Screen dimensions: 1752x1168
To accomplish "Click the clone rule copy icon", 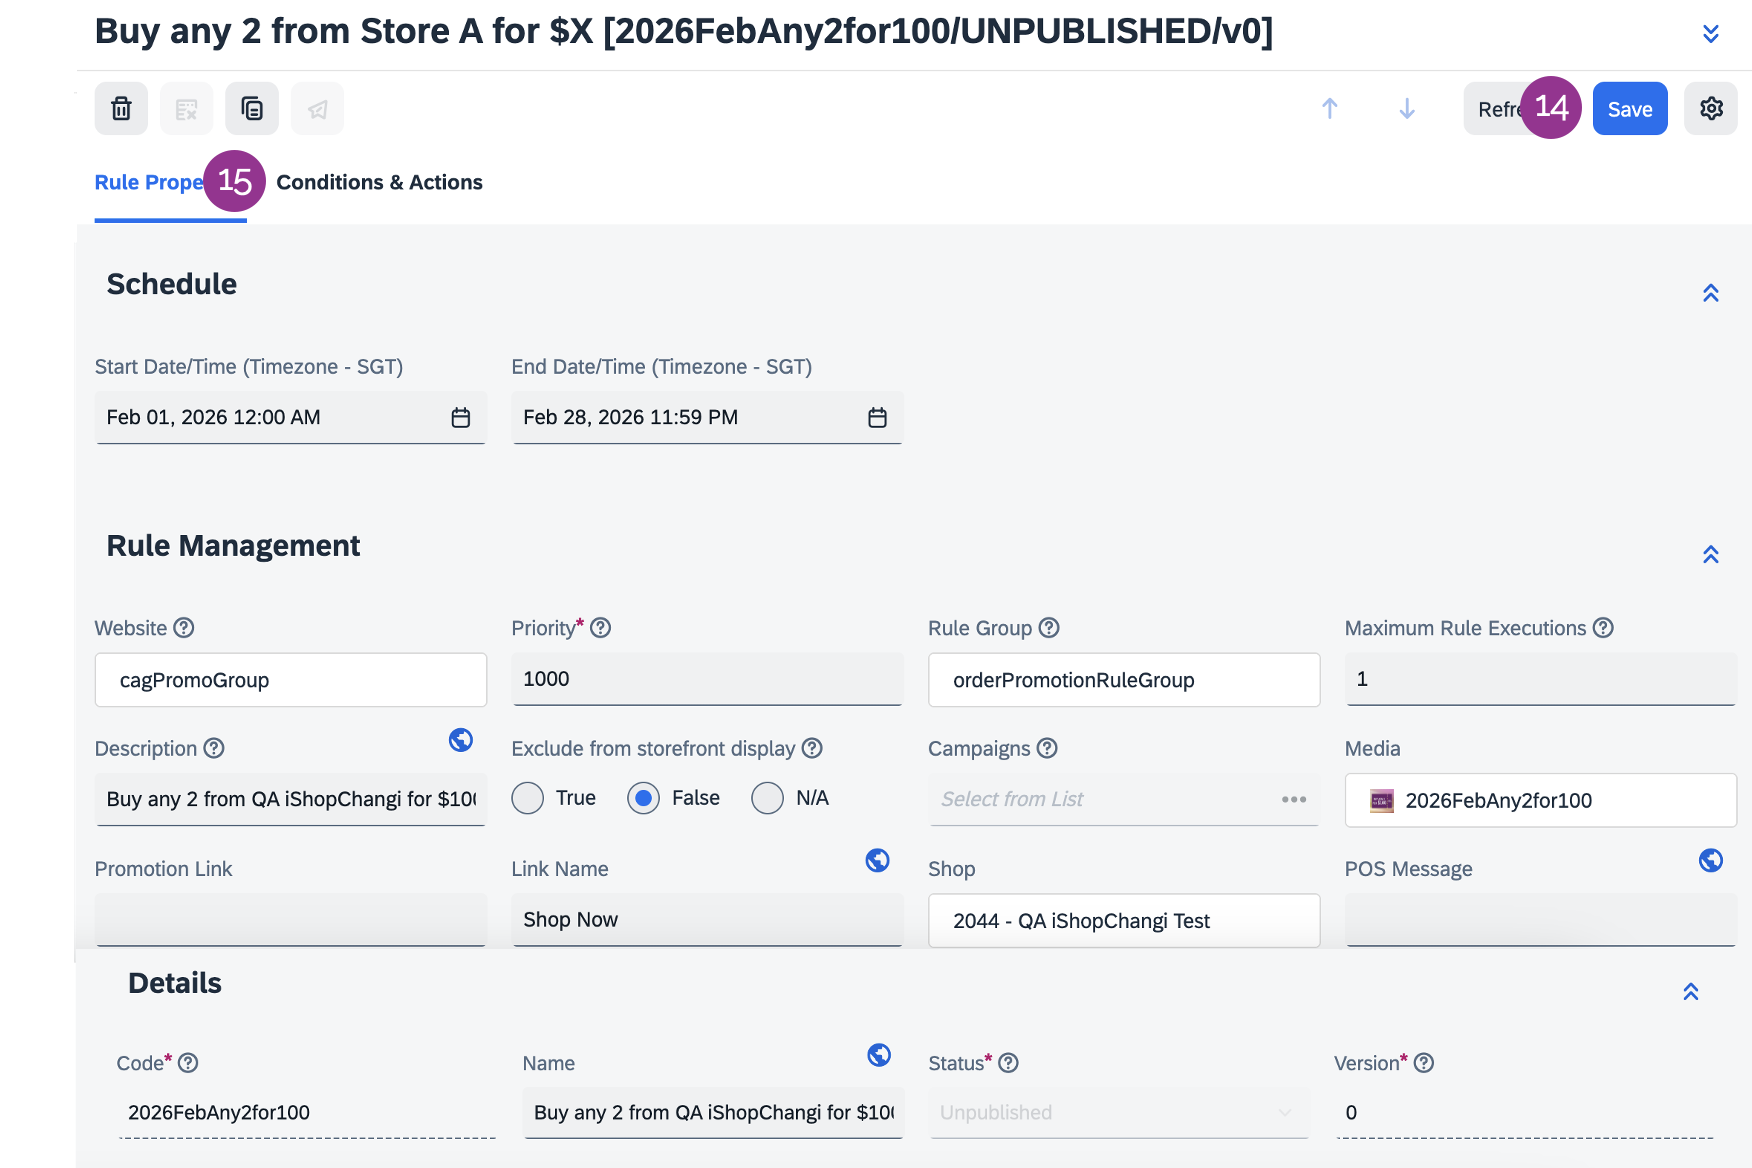I will pos(252,109).
